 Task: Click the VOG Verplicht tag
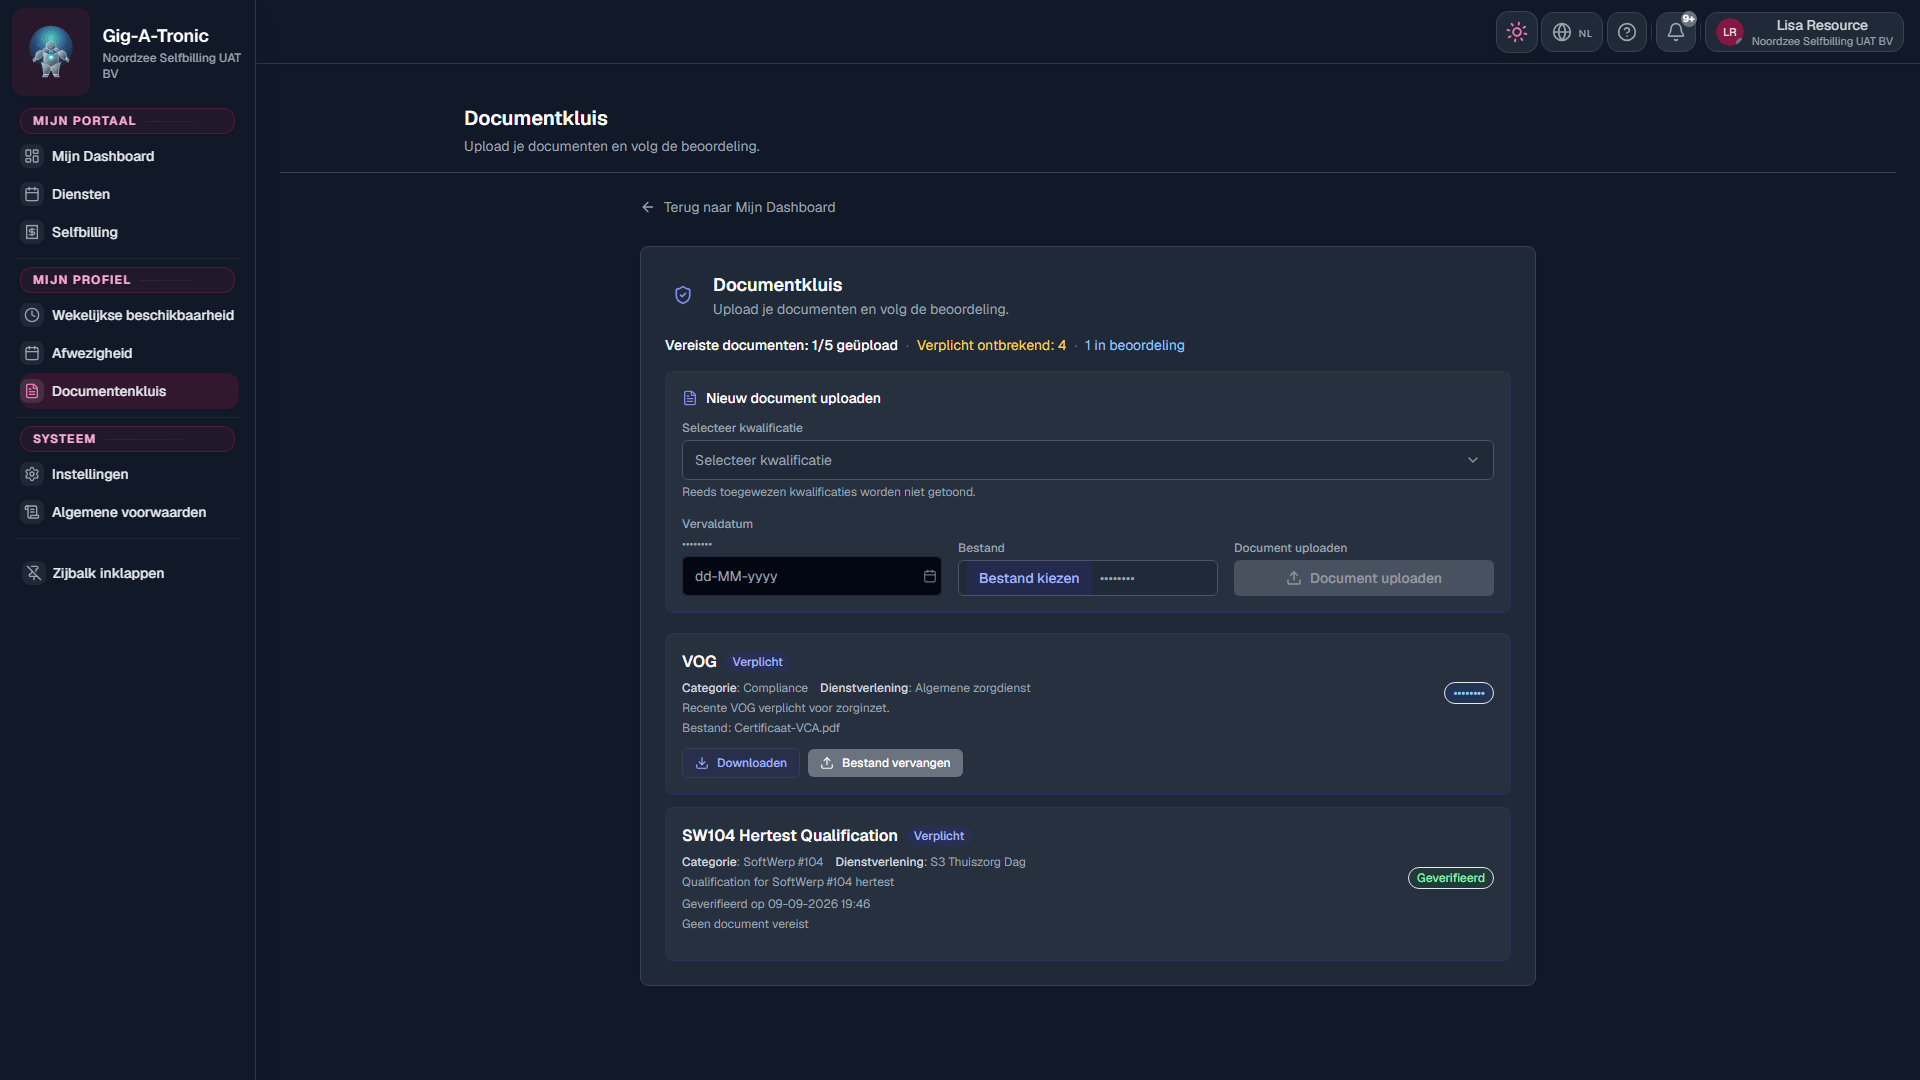[x=757, y=662]
